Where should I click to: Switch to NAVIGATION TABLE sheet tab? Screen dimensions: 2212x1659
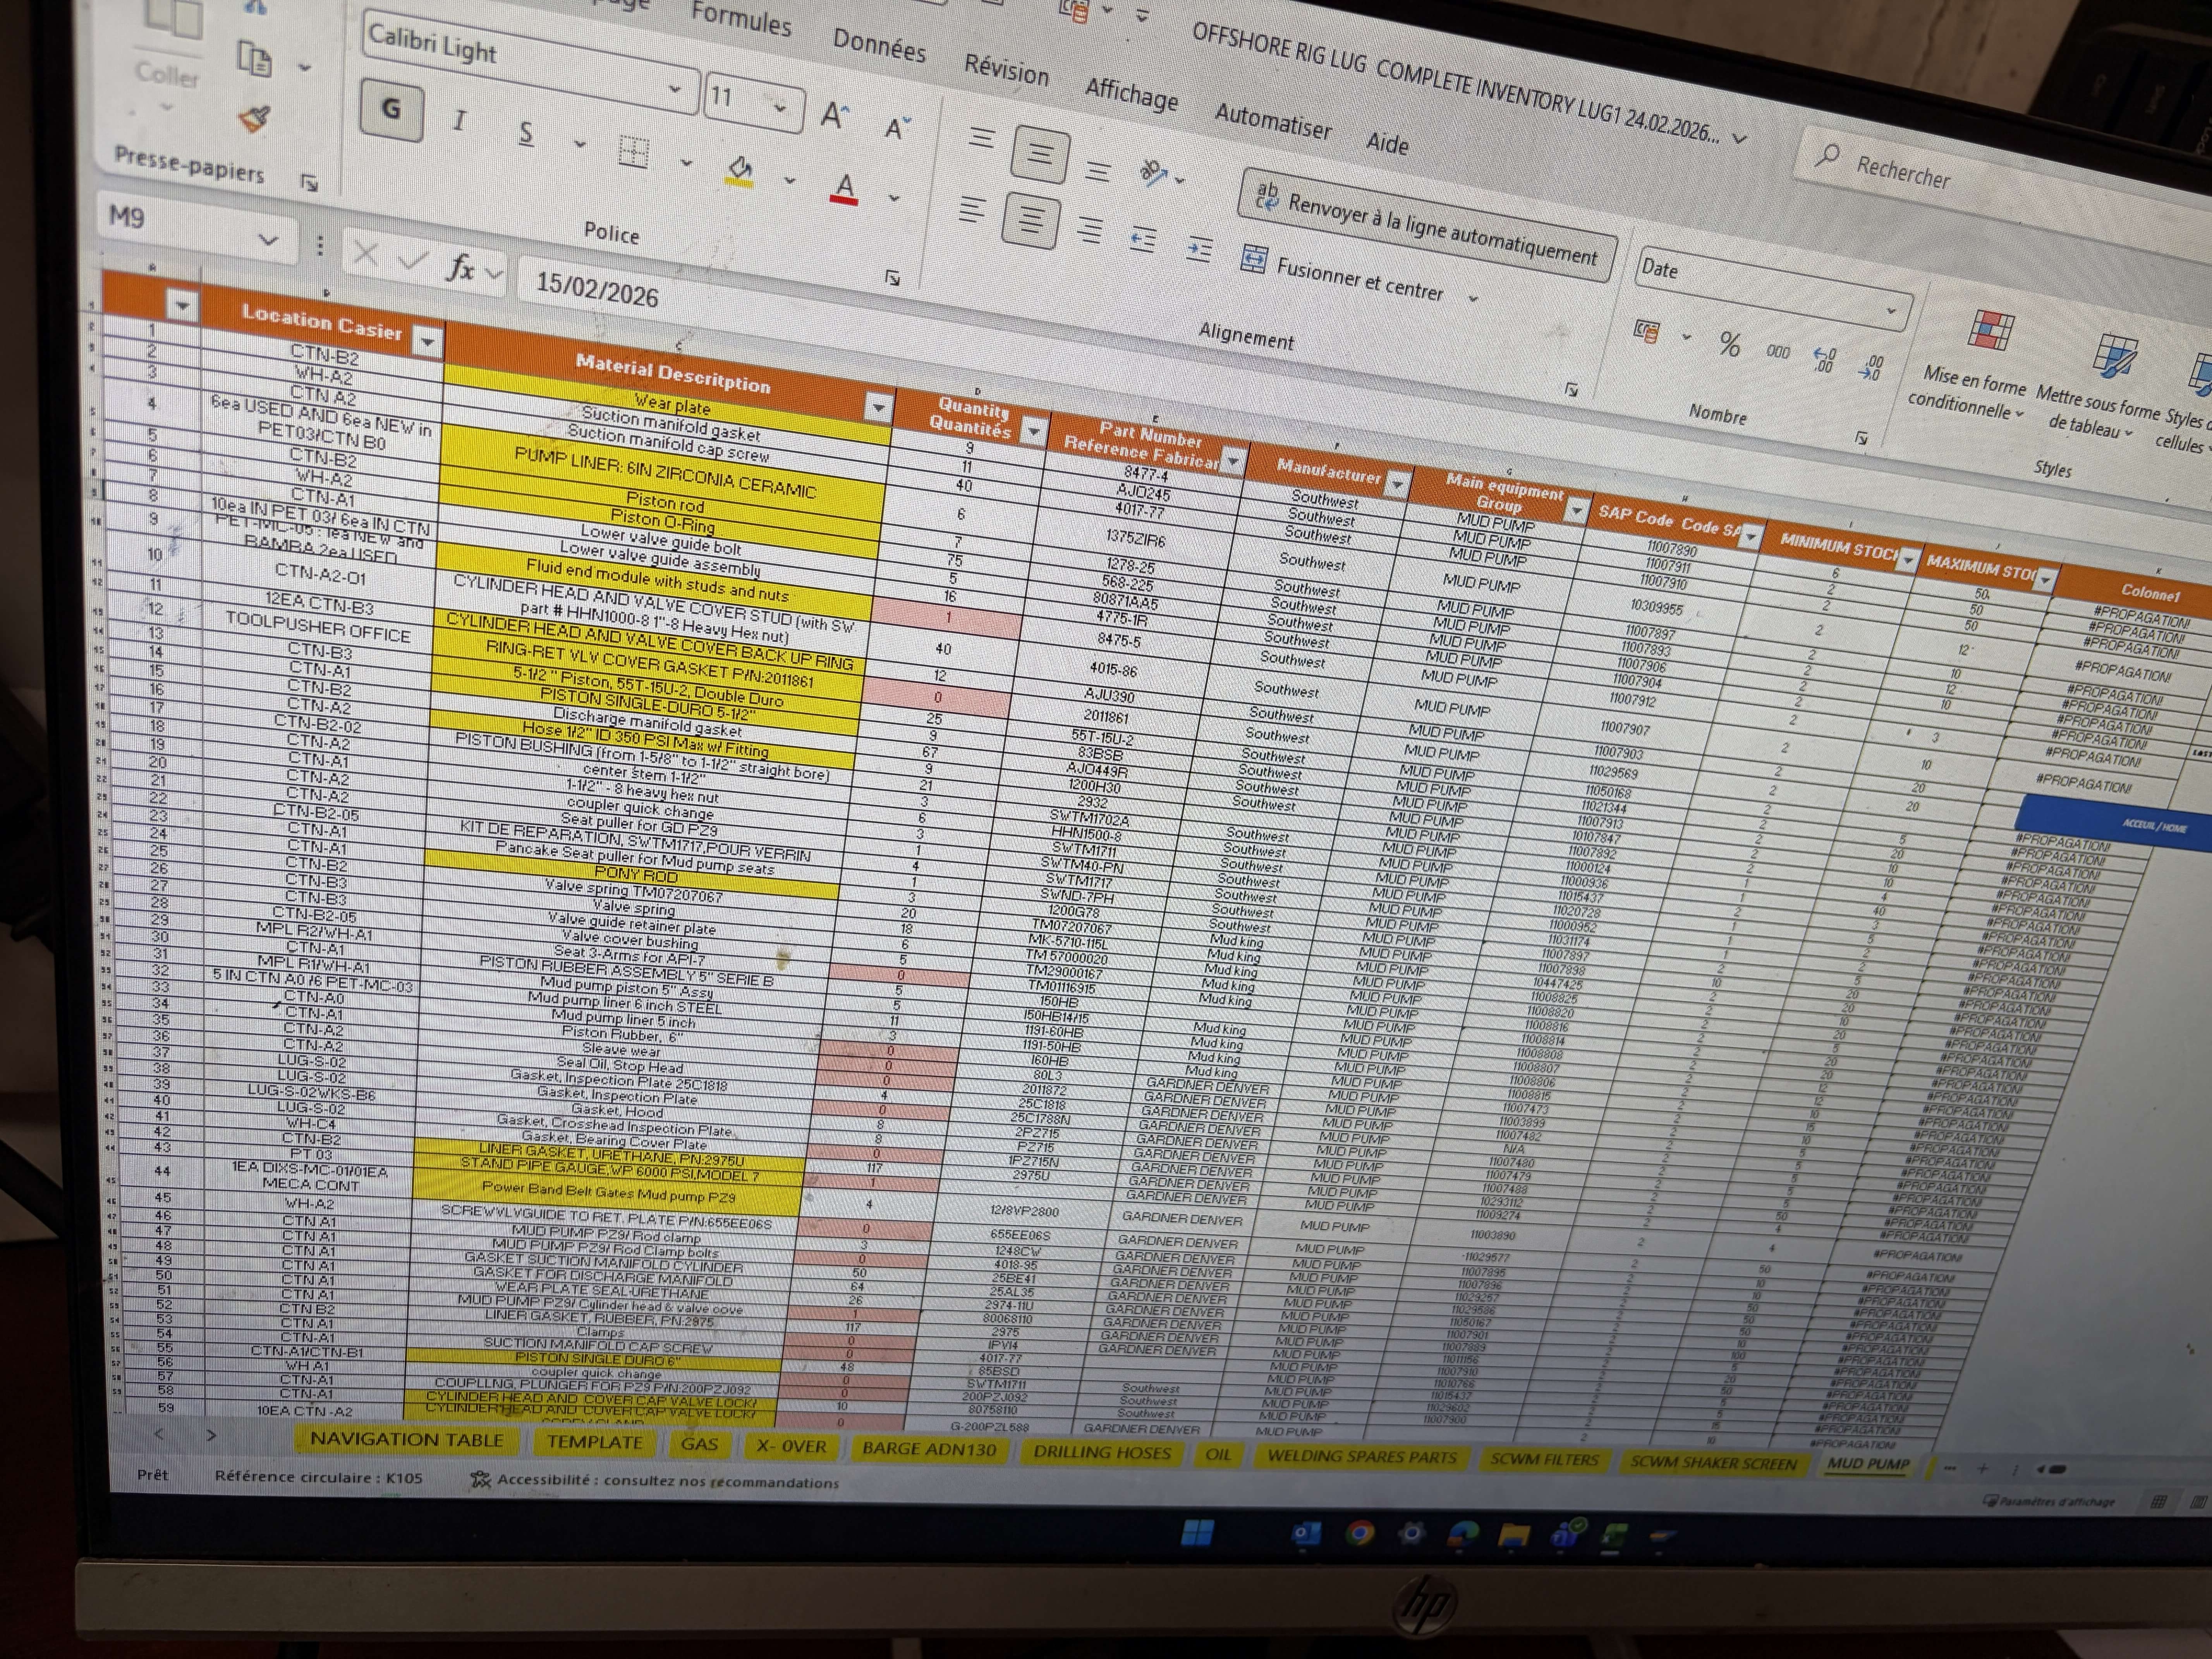[x=407, y=1439]
